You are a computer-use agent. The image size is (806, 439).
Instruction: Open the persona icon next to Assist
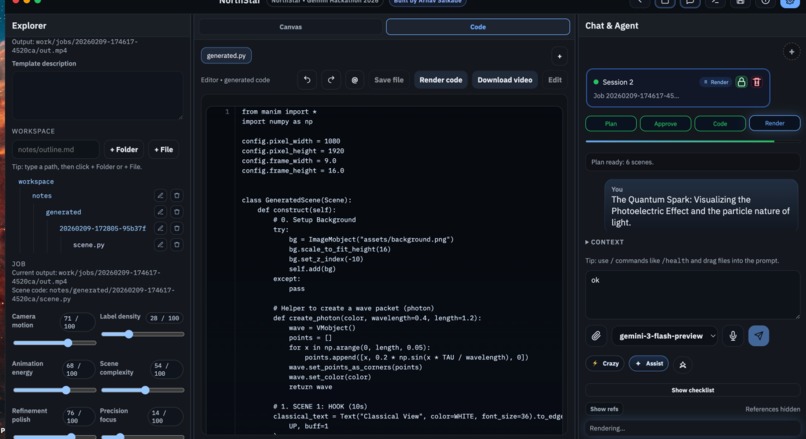point(683,364)
